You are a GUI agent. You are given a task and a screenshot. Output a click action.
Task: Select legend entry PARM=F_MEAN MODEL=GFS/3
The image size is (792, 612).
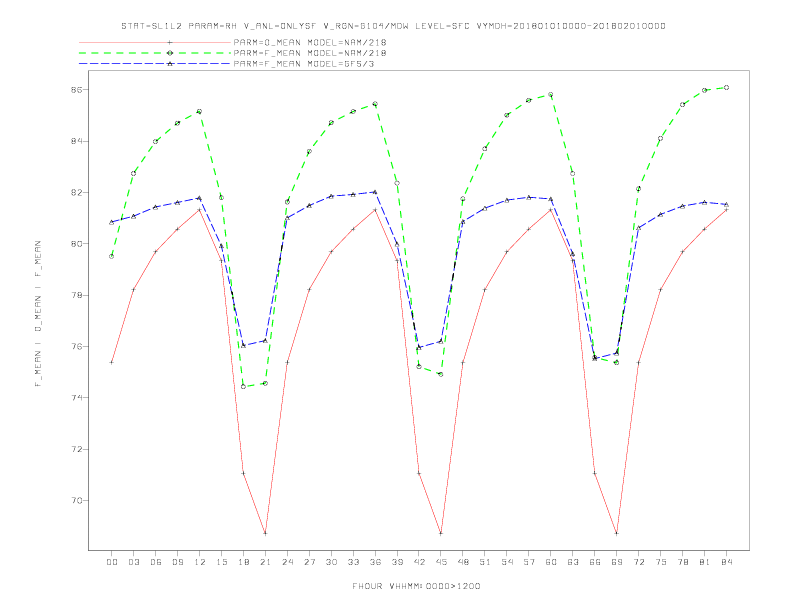(304, 64)
